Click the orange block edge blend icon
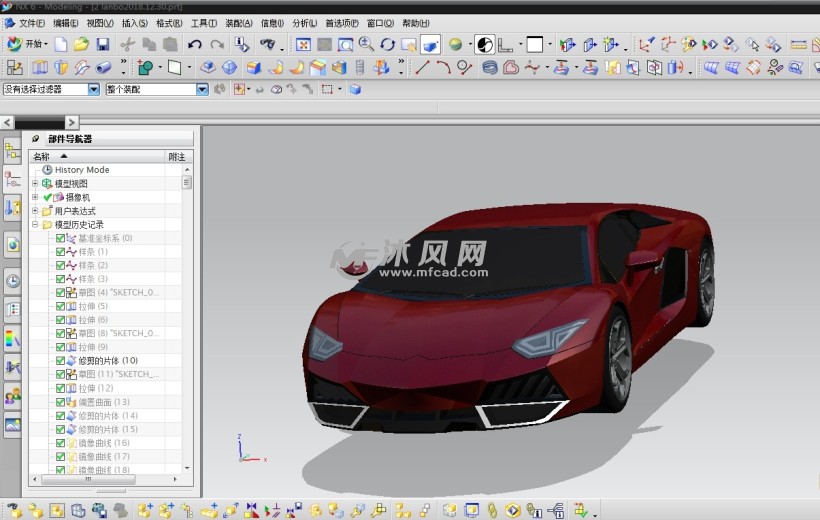 coord(254,67)
